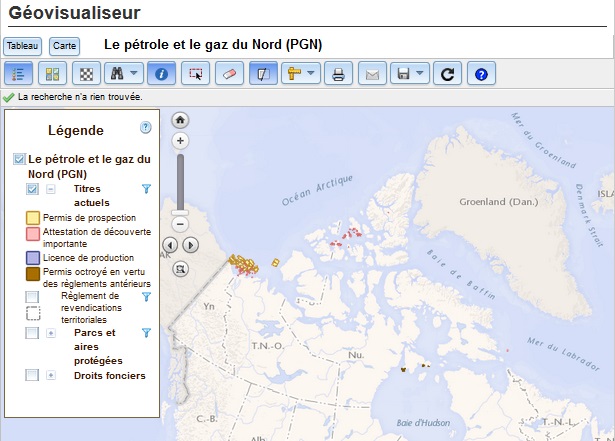The width and height of the screenshot is (615, 441).
Task: Click the Droits fonciers label
Action: [110, 375]
